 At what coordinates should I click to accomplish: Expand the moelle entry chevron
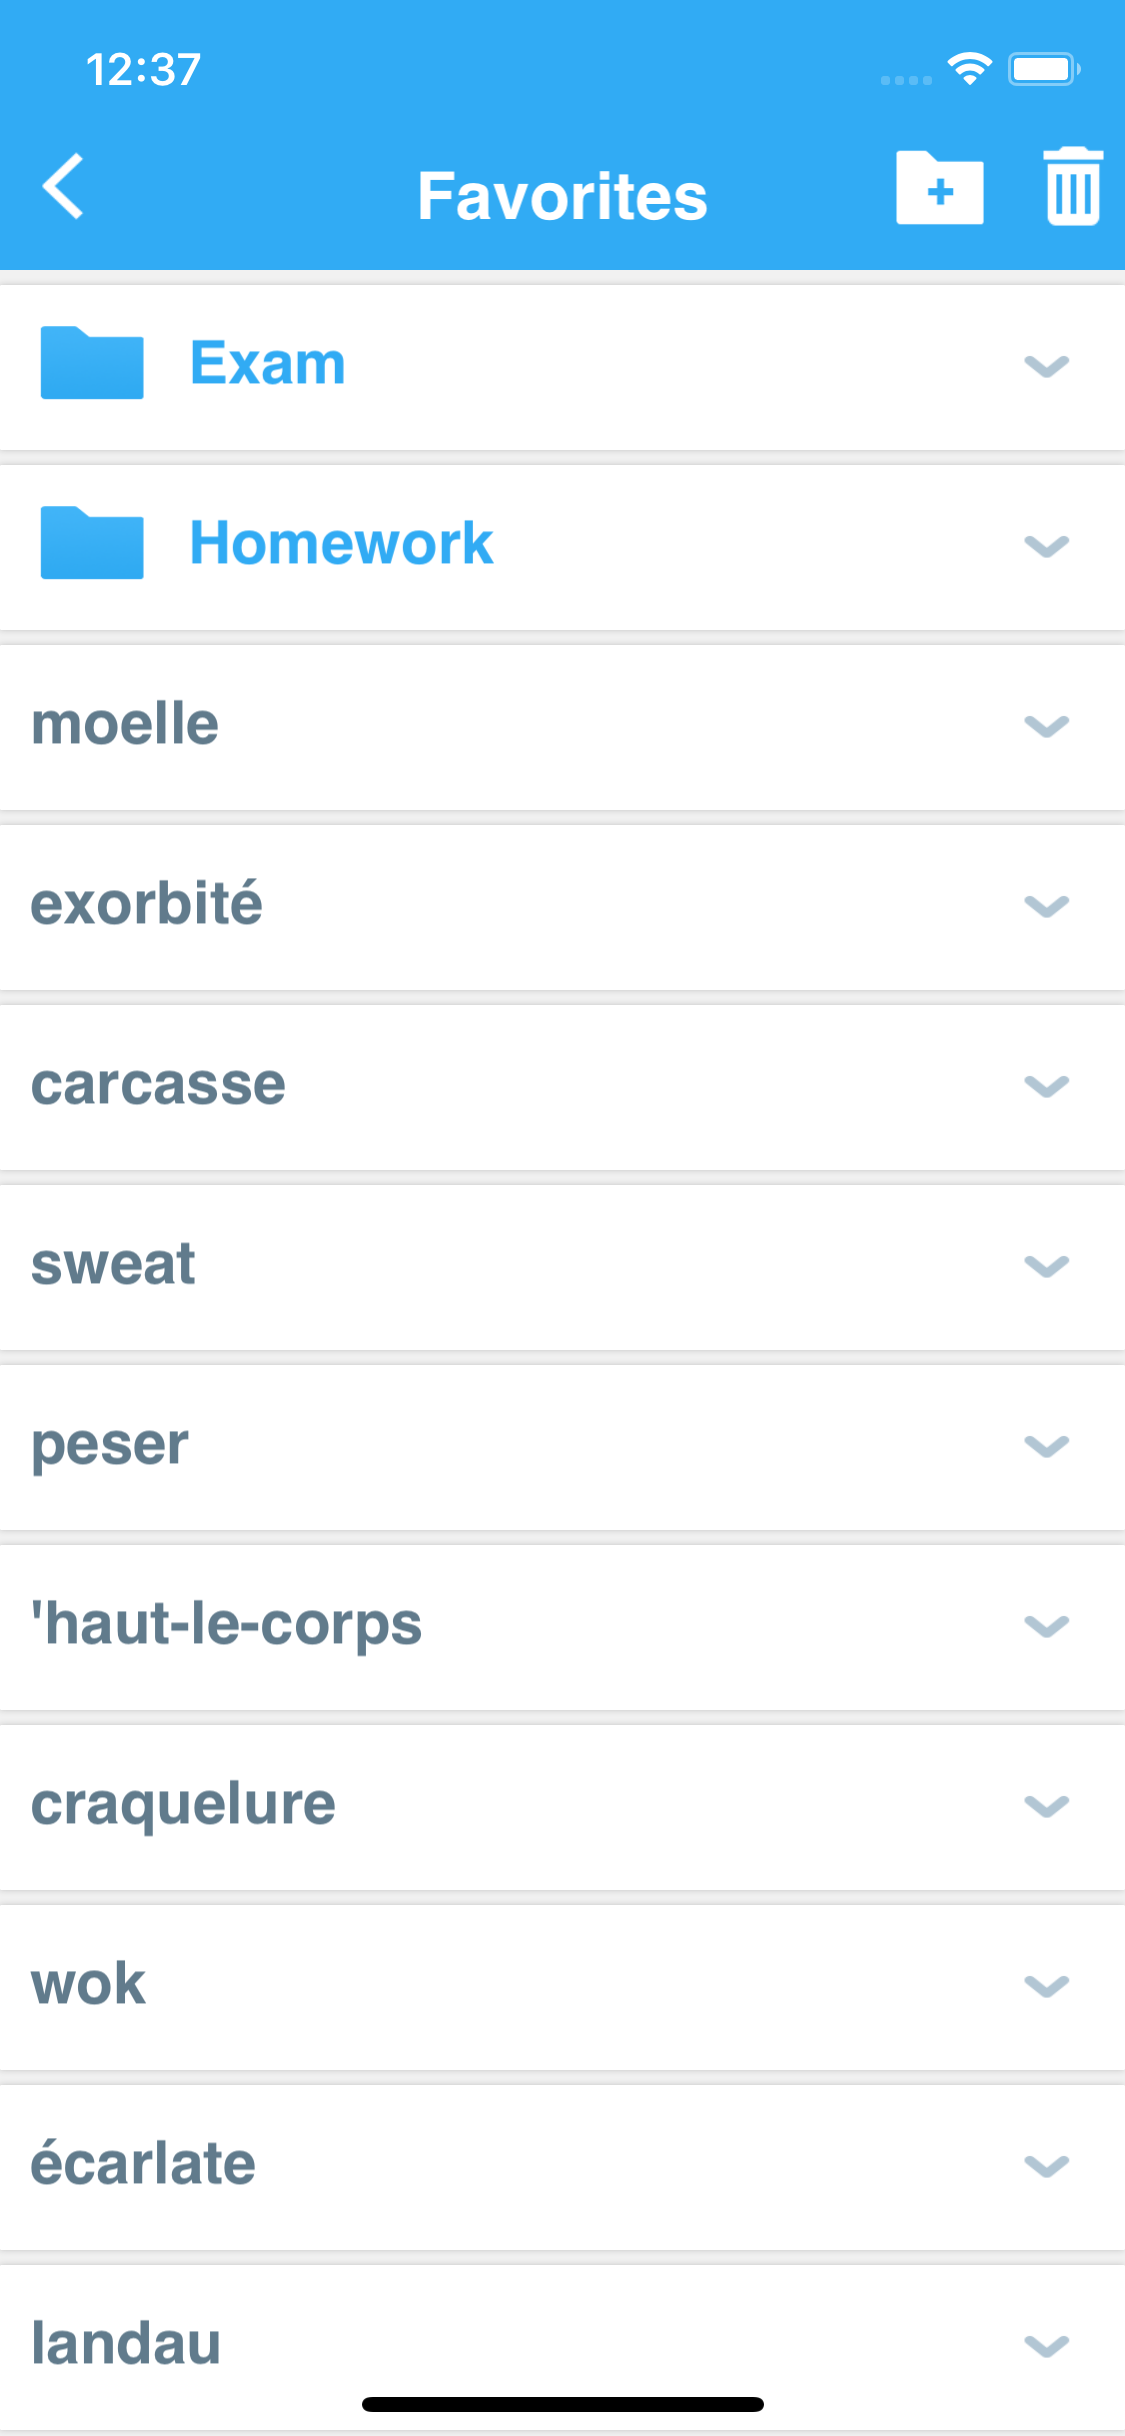1046,726
